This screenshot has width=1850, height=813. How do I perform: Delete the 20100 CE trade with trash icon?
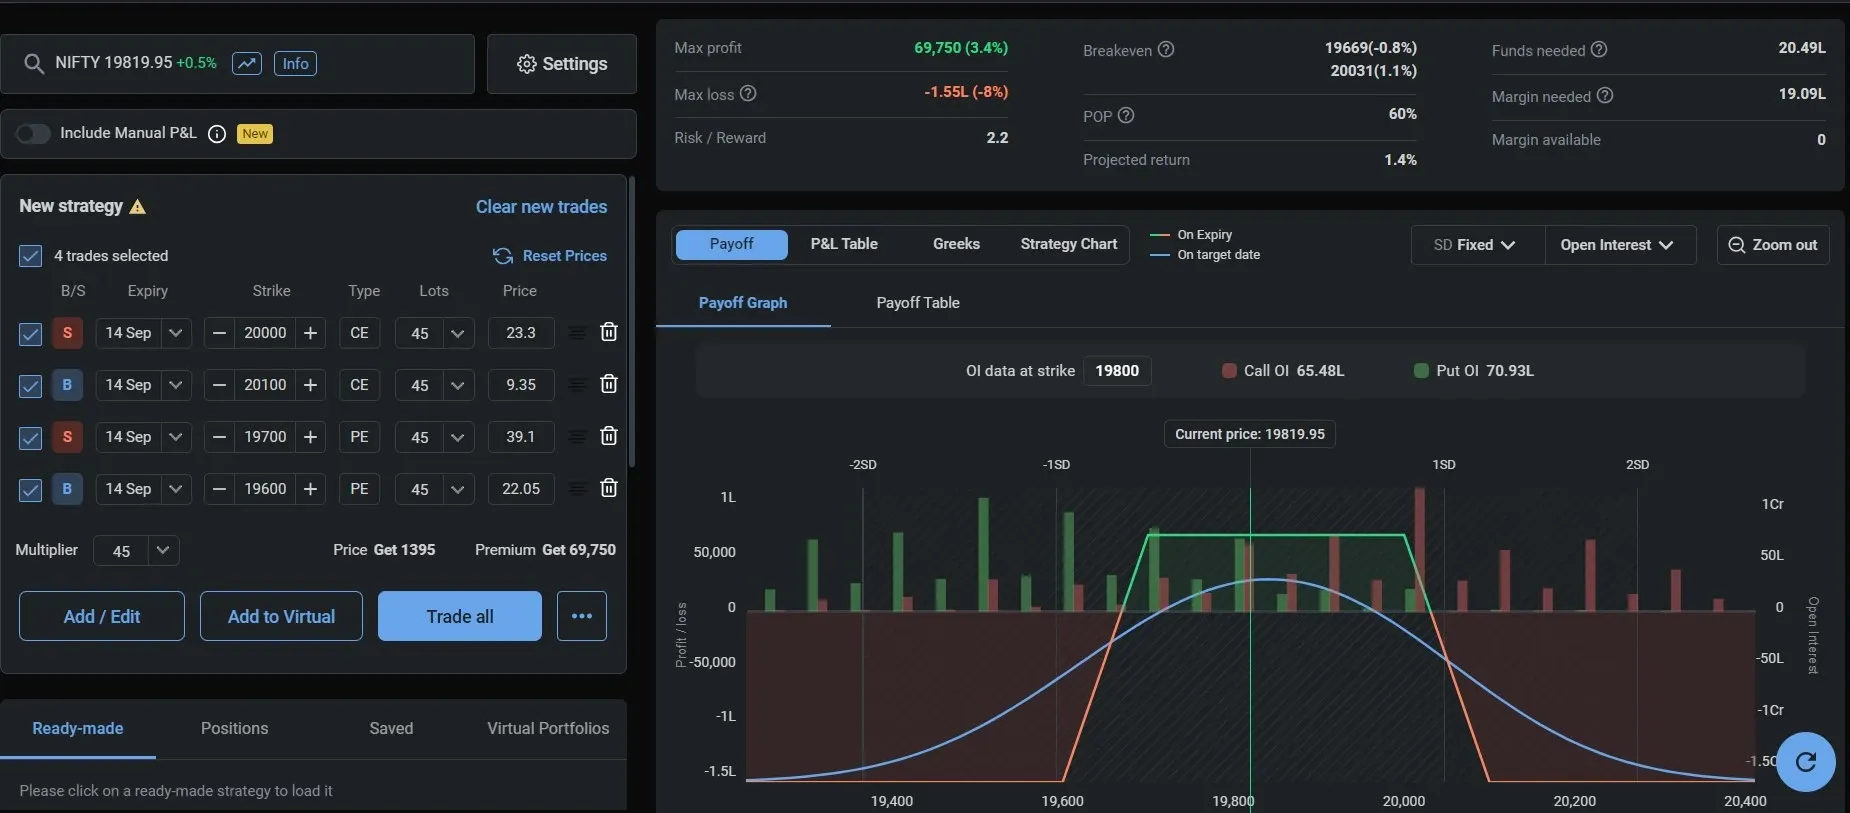[608, 384]
